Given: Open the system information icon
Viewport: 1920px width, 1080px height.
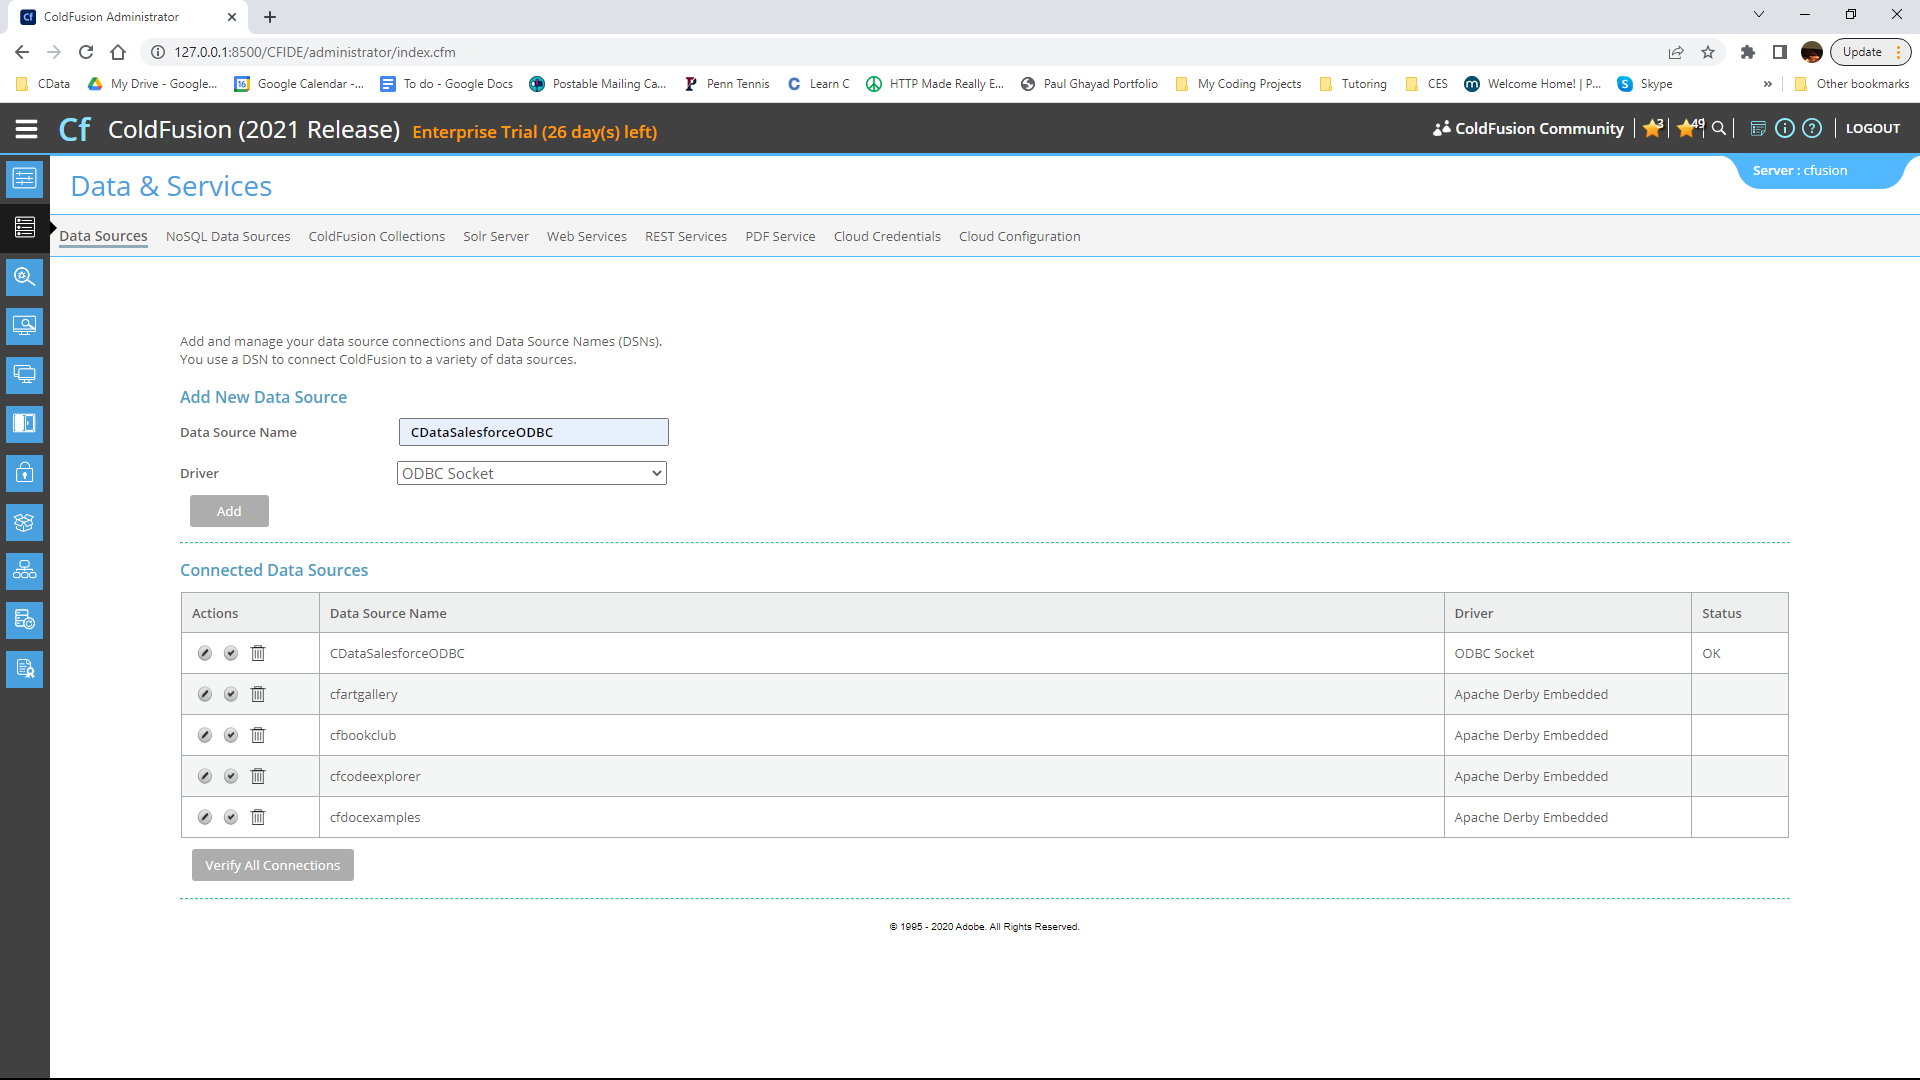Looking at the screenshot, I should 1784,128.
